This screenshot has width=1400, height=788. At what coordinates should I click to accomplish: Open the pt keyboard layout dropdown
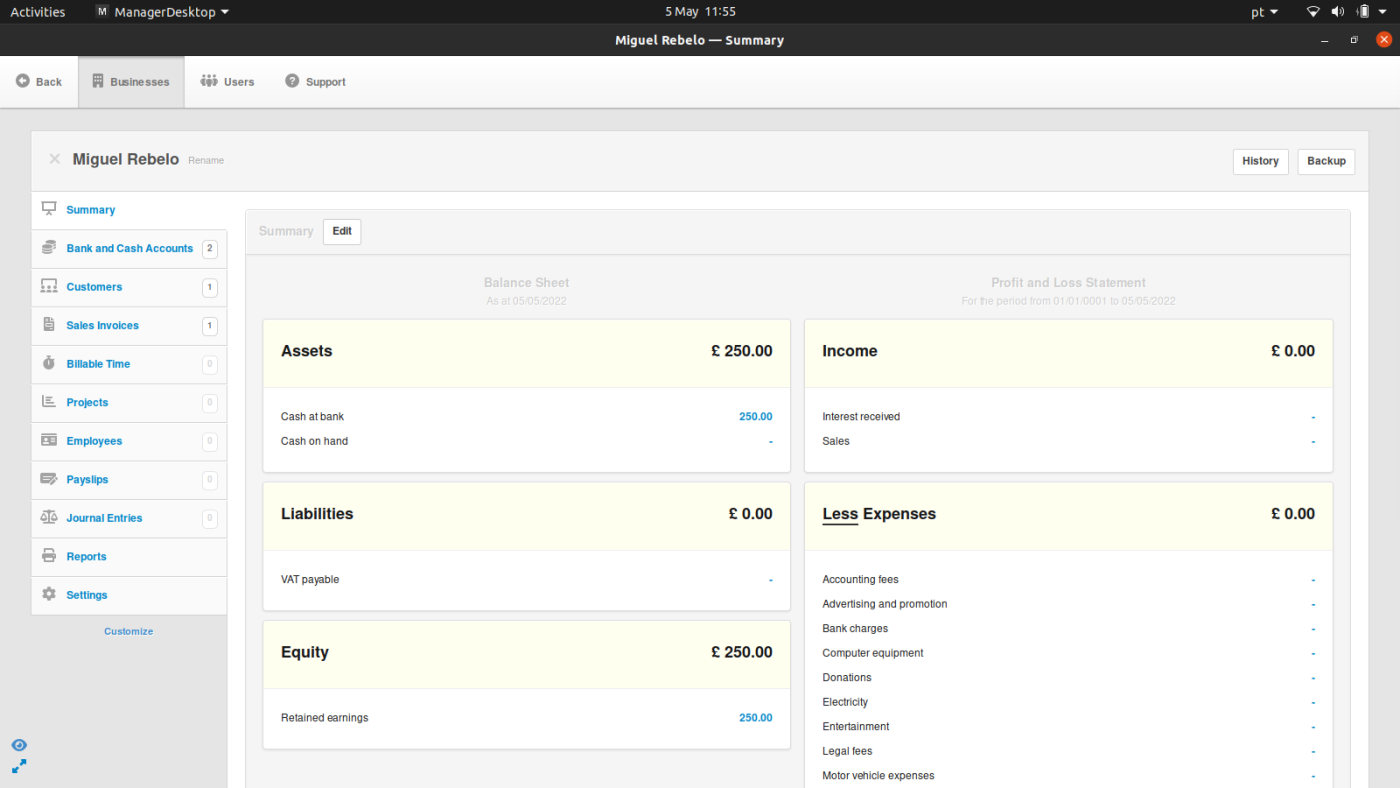[1264, 12]
